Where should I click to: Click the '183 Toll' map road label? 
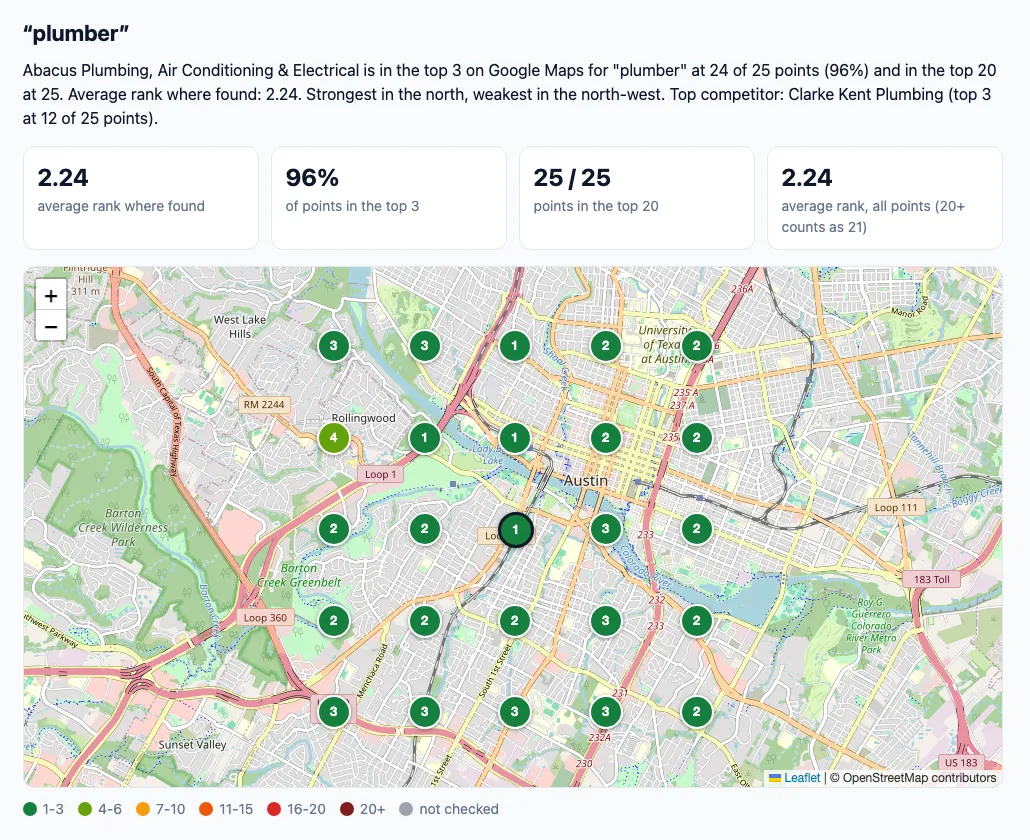coord(931,579)
